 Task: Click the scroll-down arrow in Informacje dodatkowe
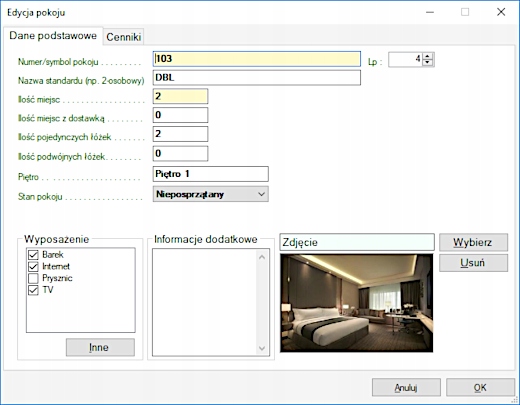[262, 348]
